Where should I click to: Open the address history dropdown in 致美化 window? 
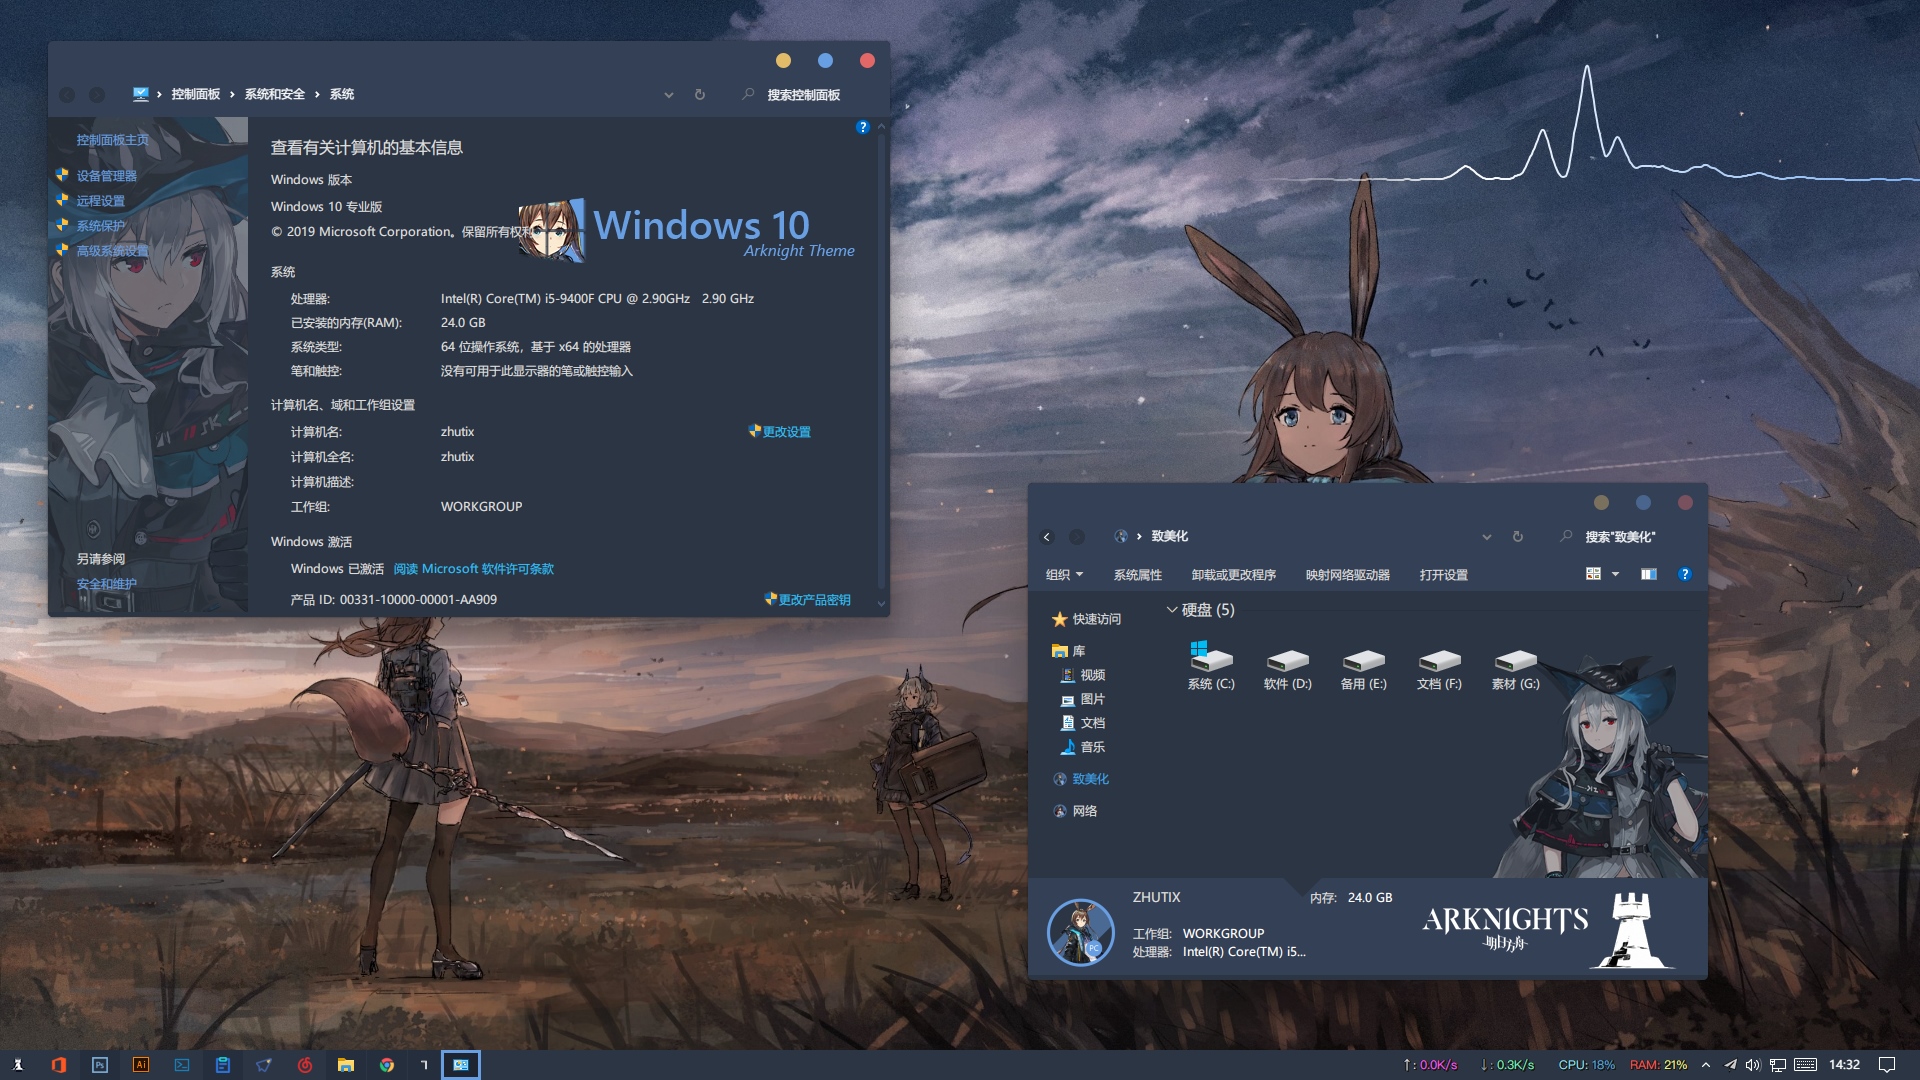[x=1487, y=537]
